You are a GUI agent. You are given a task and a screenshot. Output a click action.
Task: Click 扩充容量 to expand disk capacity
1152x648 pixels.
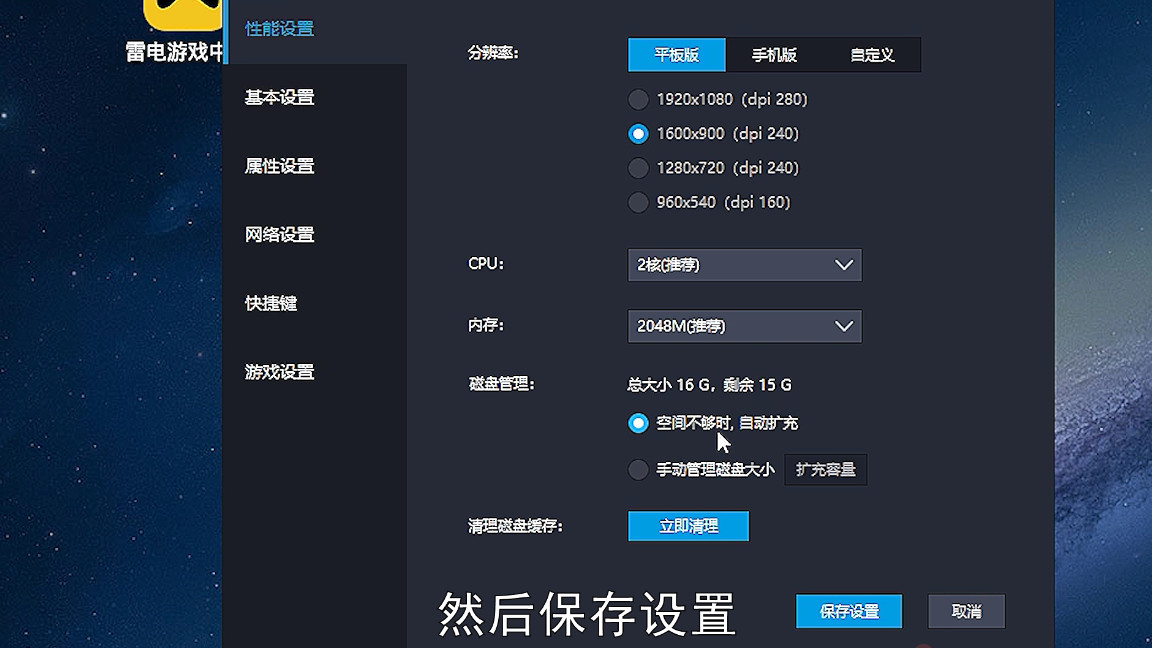825,469
